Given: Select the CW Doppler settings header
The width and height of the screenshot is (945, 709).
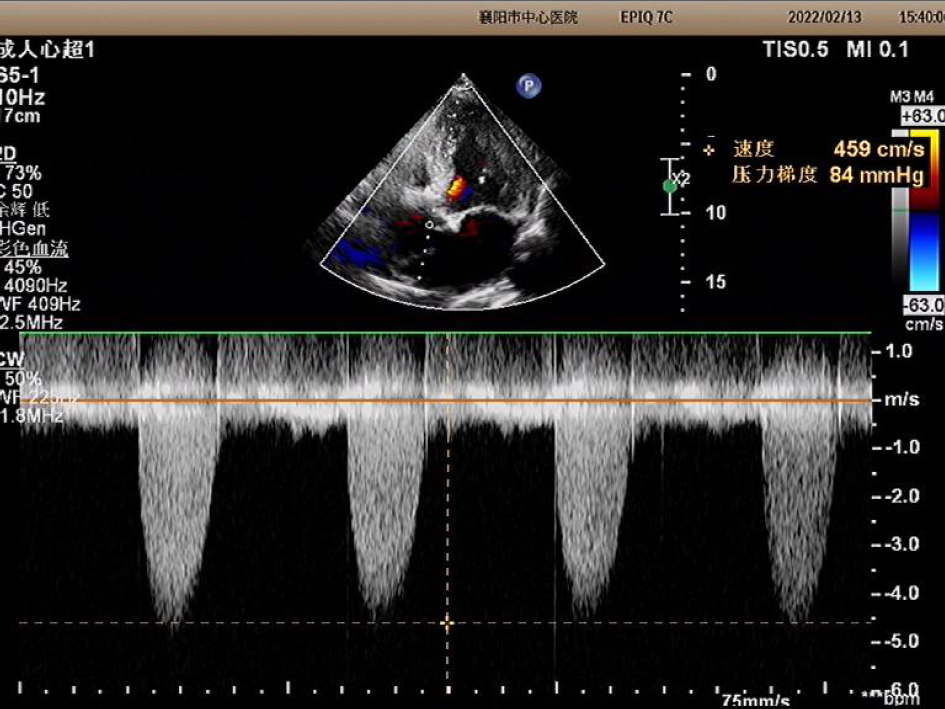Looking at the screenshot, I should (x=10, y=359).
